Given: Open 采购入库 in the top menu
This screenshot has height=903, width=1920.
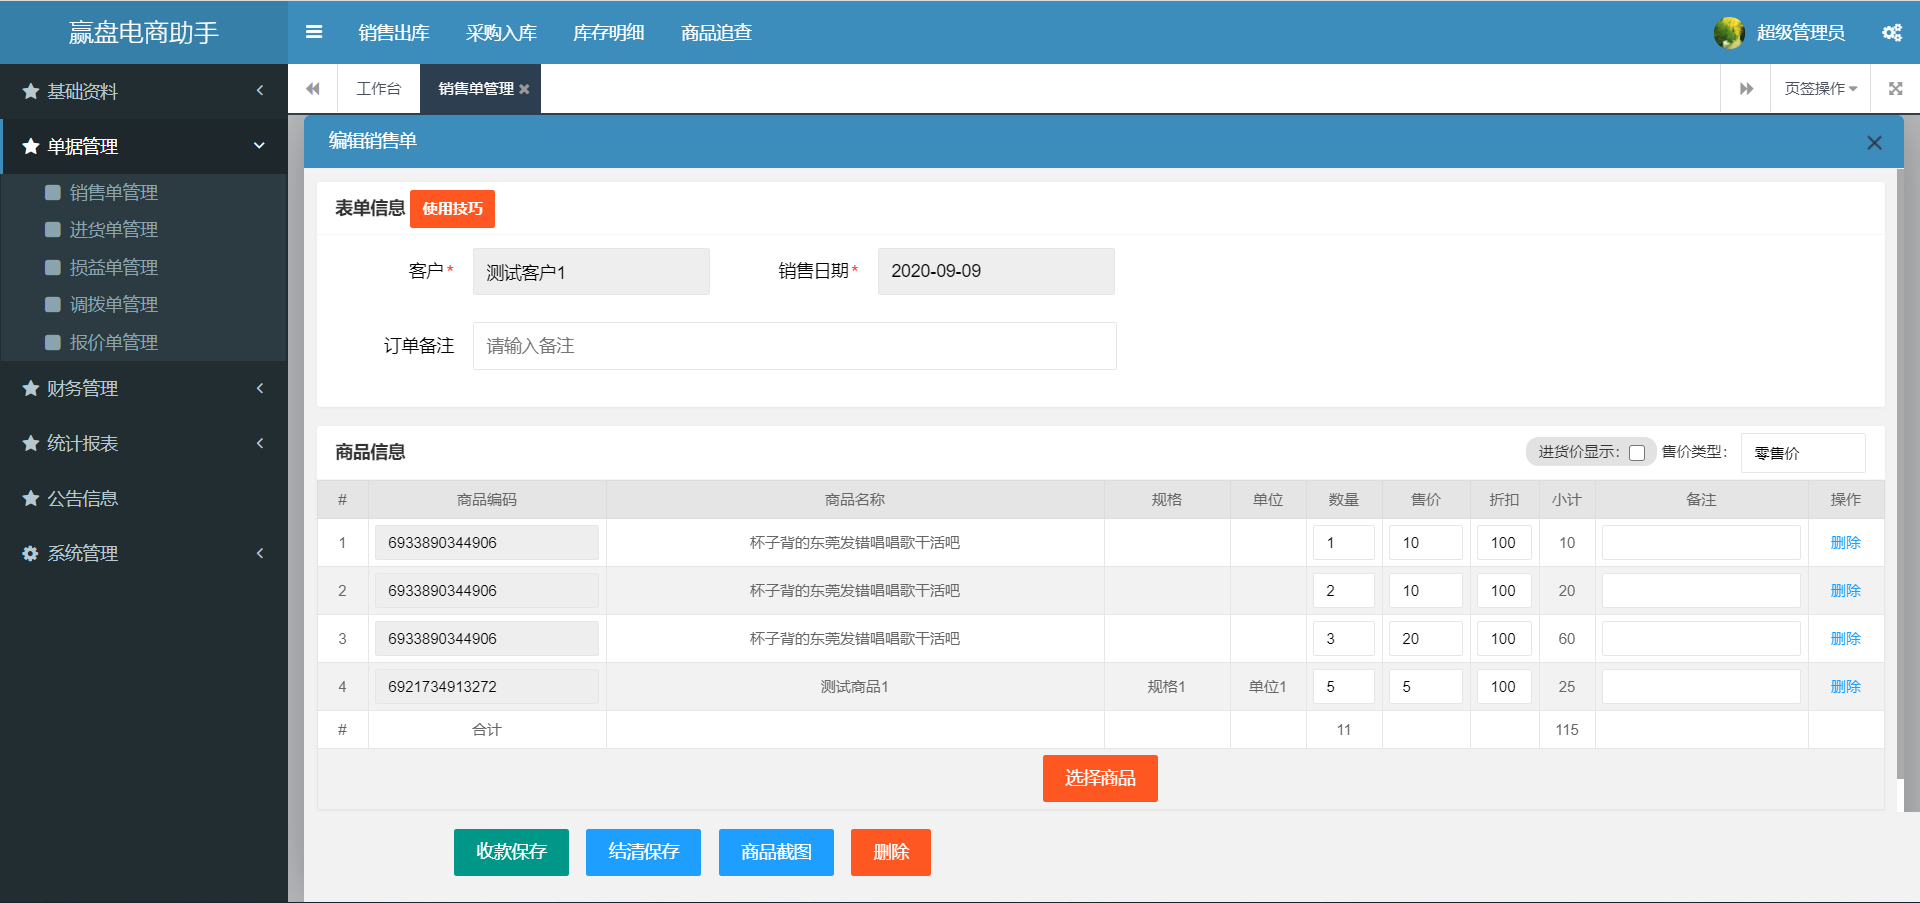Looking at the screenshot, I should 501,33.
